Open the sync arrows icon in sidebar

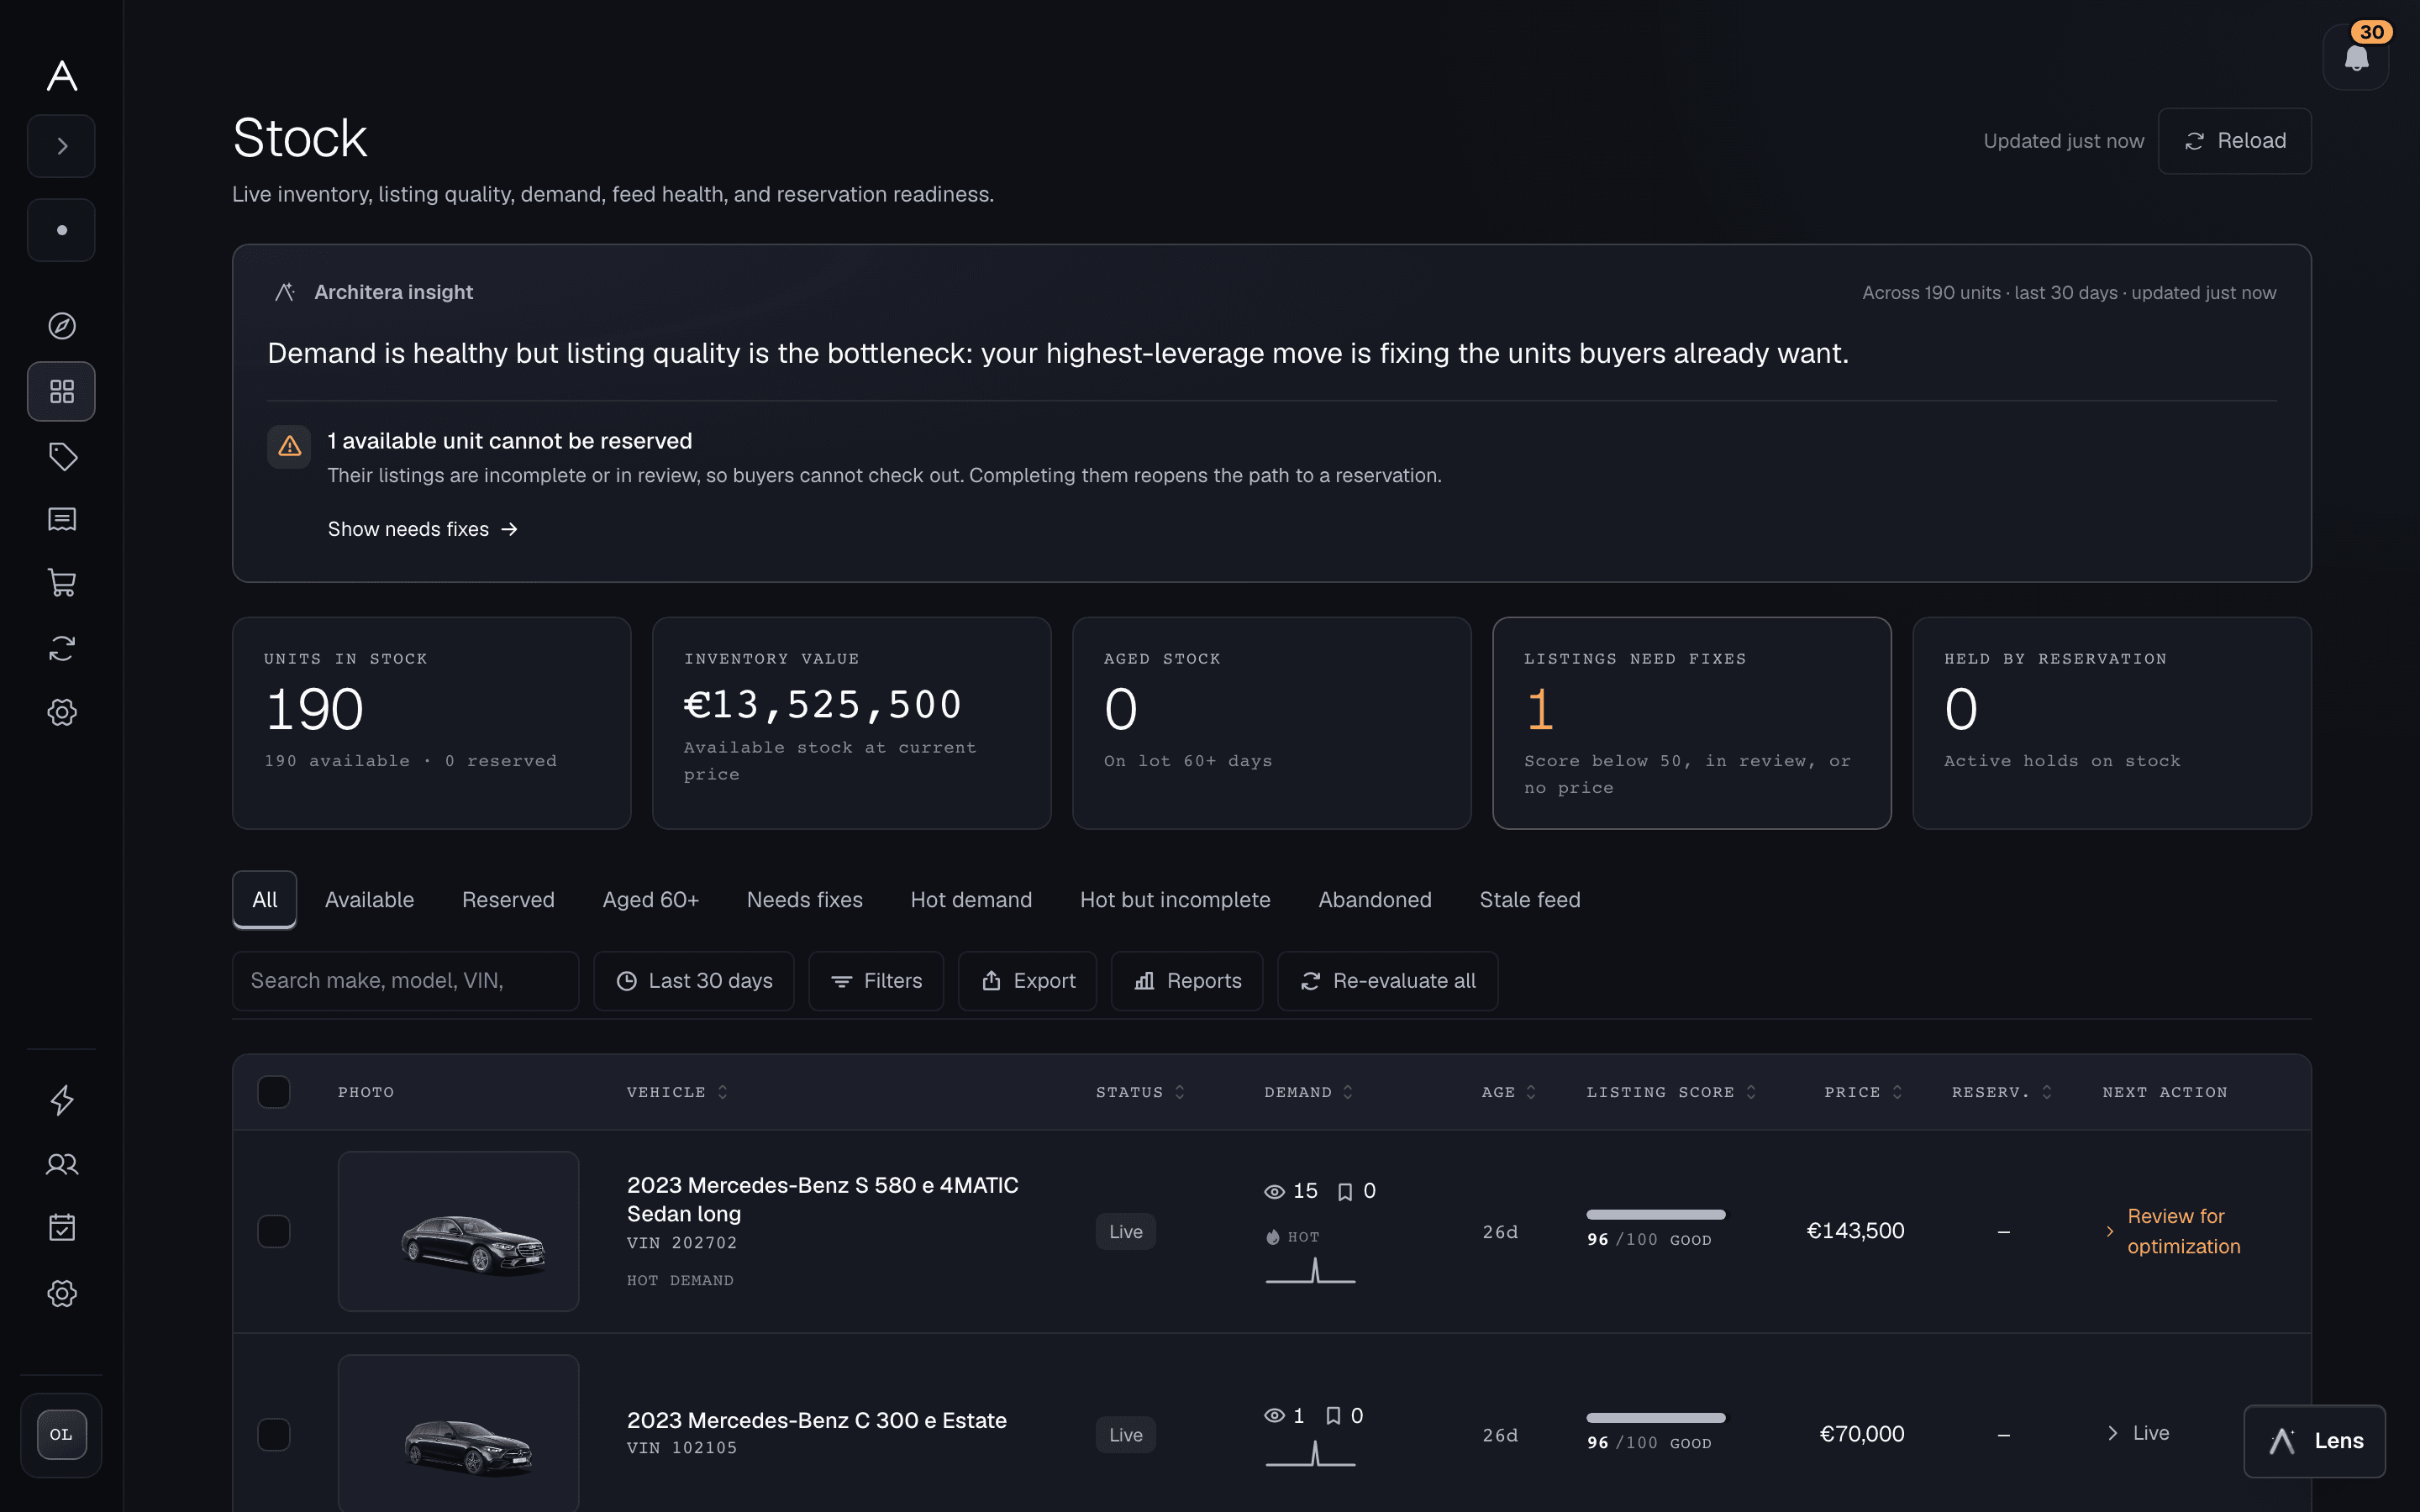click(x=62, y=648)
